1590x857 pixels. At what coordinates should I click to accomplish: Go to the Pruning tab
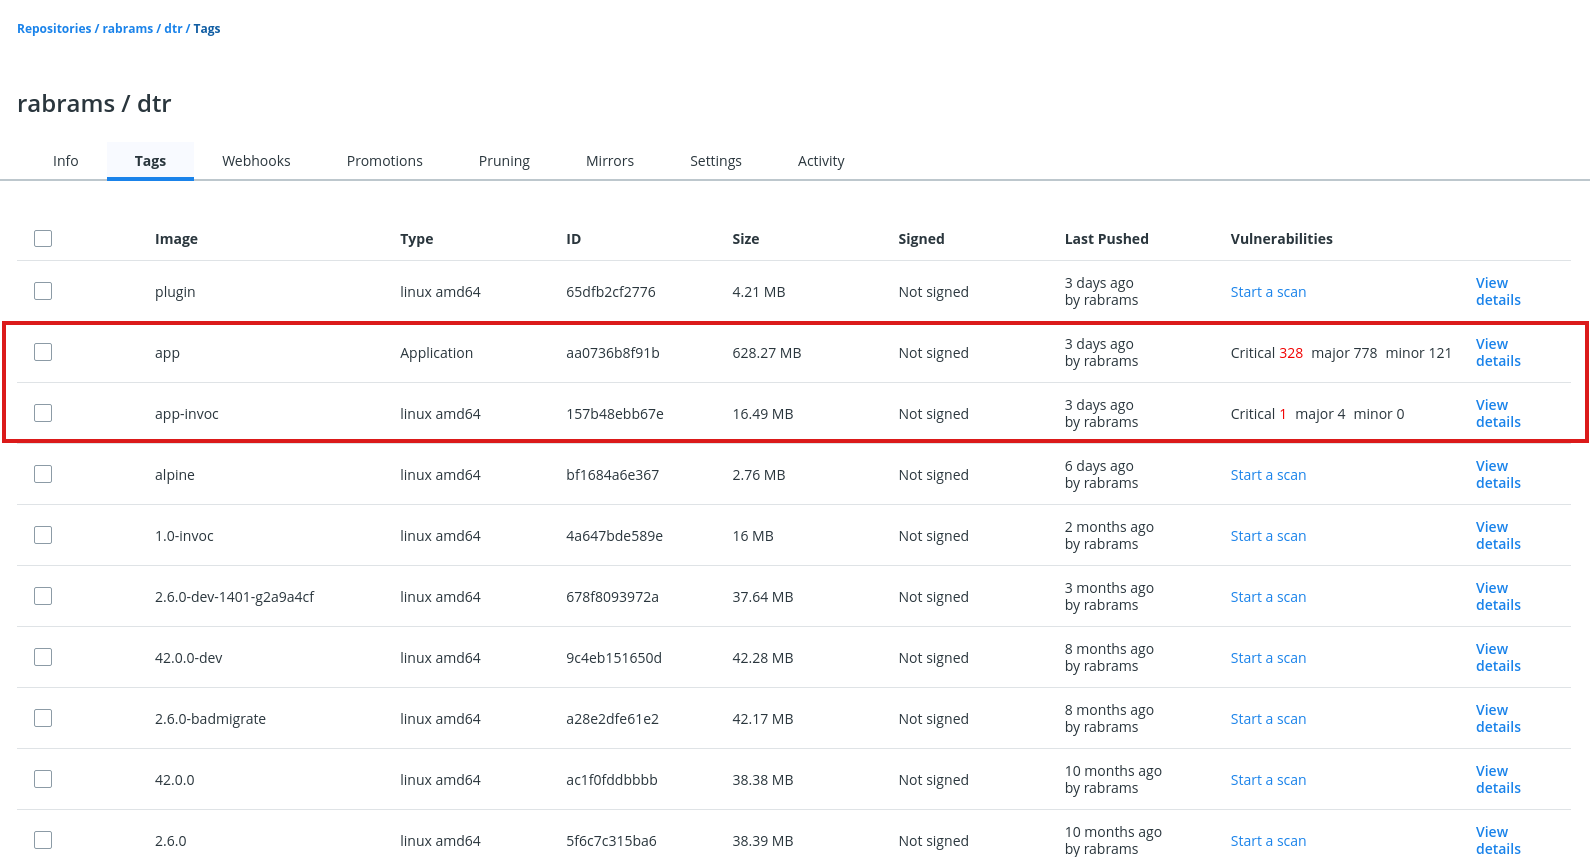(504, 161)
